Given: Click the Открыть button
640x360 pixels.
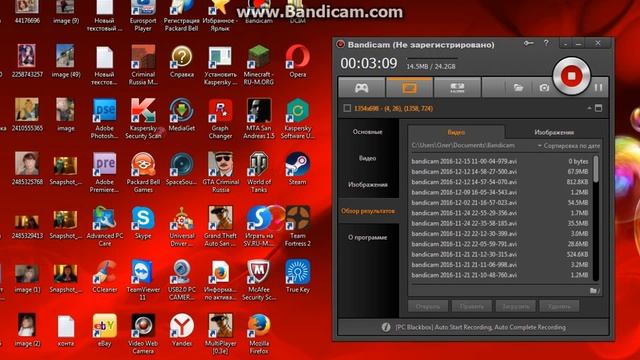Looking at the screenshot, I should point(428,306).
